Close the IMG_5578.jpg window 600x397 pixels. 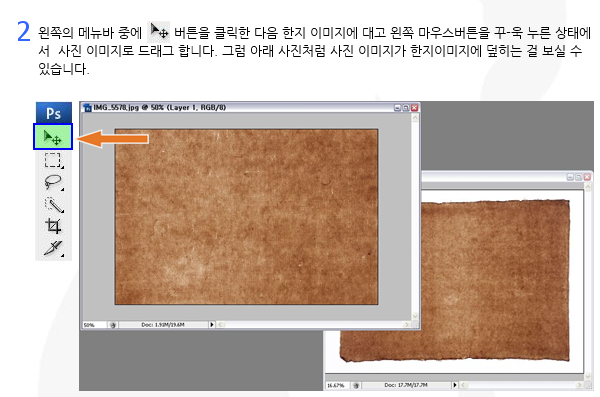[414, 108]
